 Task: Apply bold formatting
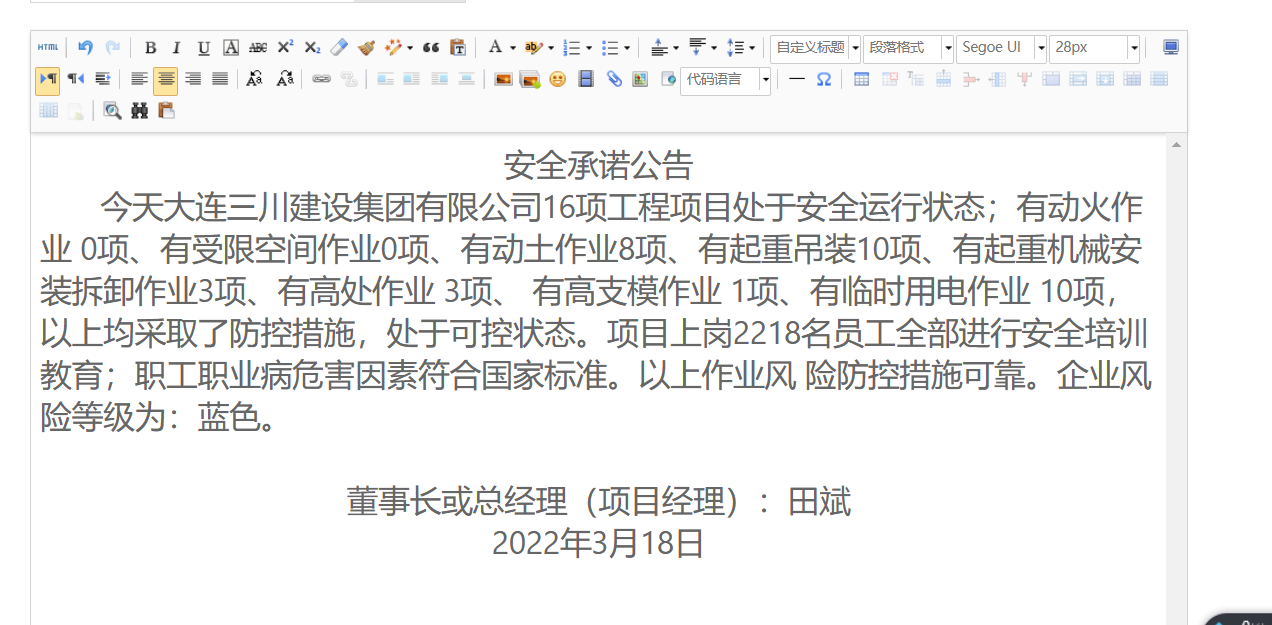(x=150, y=47)
